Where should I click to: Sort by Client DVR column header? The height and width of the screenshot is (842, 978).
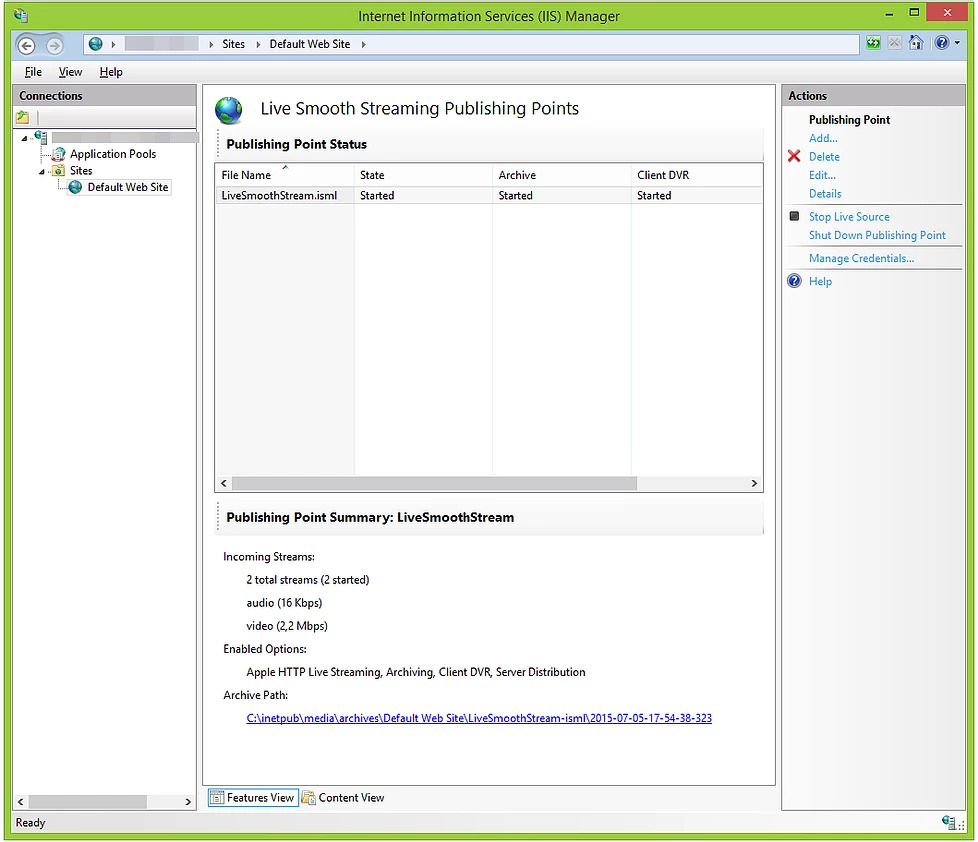pyautogui.click(x=697, y=175)
